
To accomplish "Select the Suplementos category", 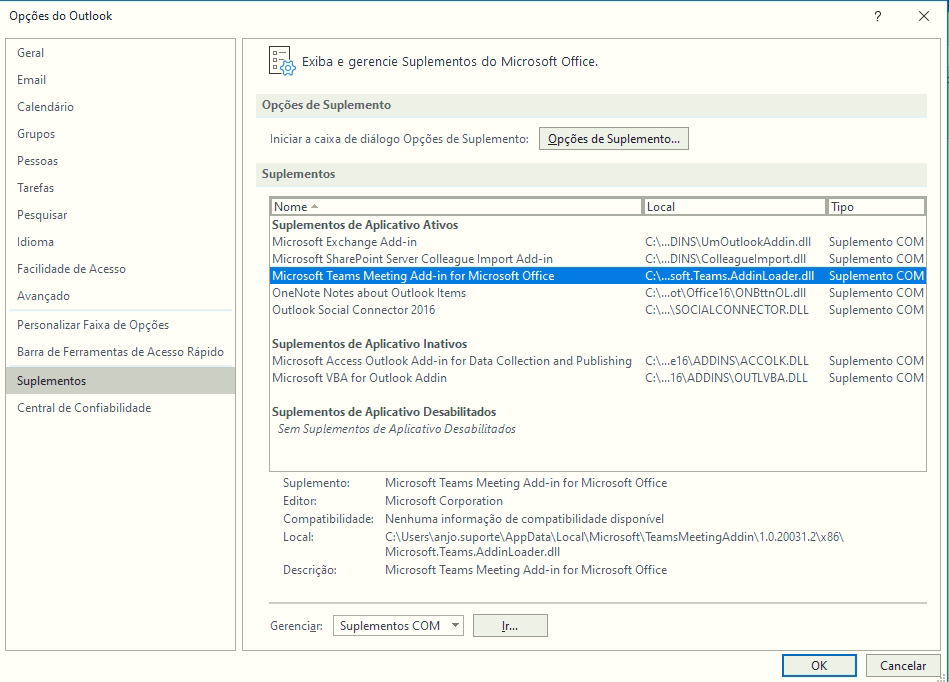I will (120, 381).
